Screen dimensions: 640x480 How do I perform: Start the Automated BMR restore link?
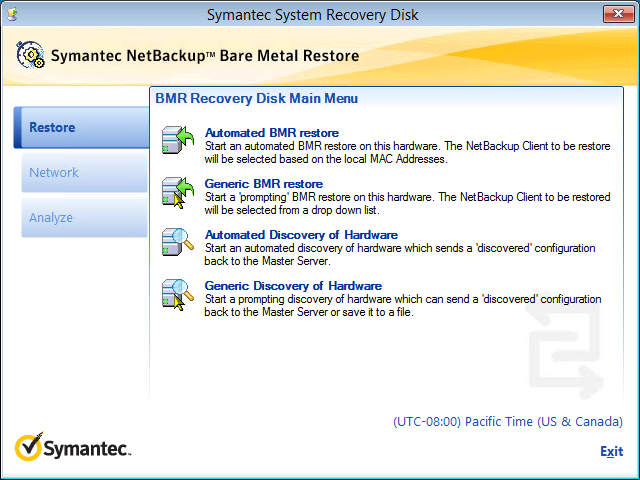click(272, 133)
